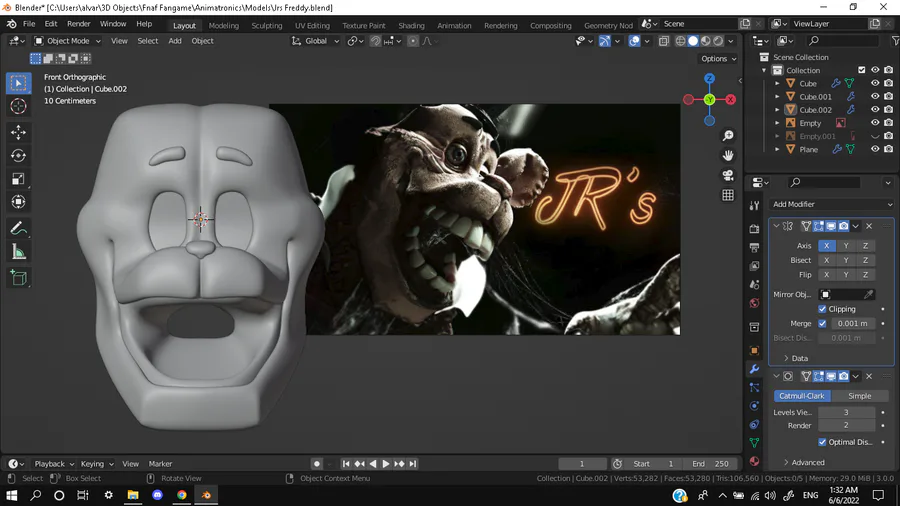The height and width of the screenshot is (506, 900).
Task: Disable Optimal Display checkbox
Action: 823,442
